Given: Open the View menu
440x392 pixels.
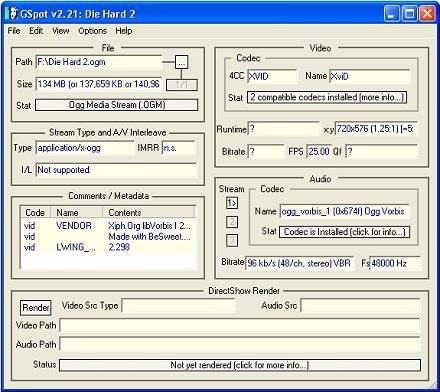Looking at the screenshot, I should click(61, 31).
